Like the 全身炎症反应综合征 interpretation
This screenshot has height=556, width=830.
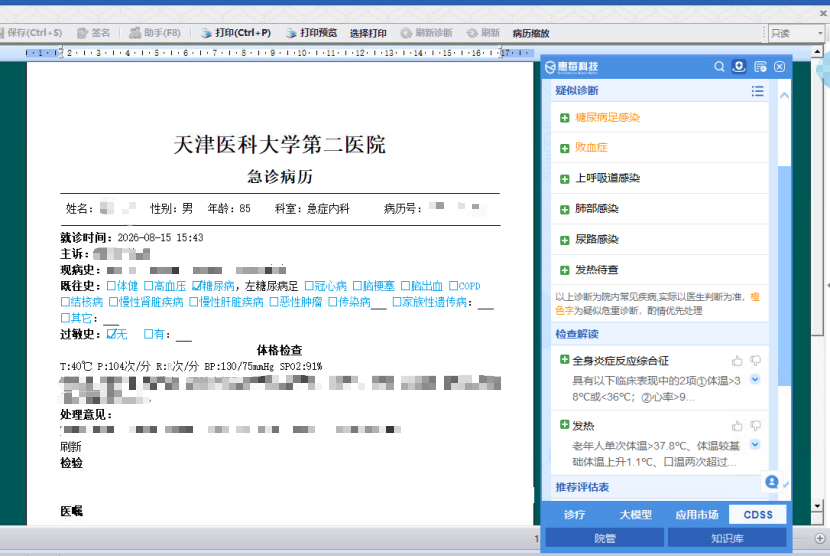click(x=737, y=361)
